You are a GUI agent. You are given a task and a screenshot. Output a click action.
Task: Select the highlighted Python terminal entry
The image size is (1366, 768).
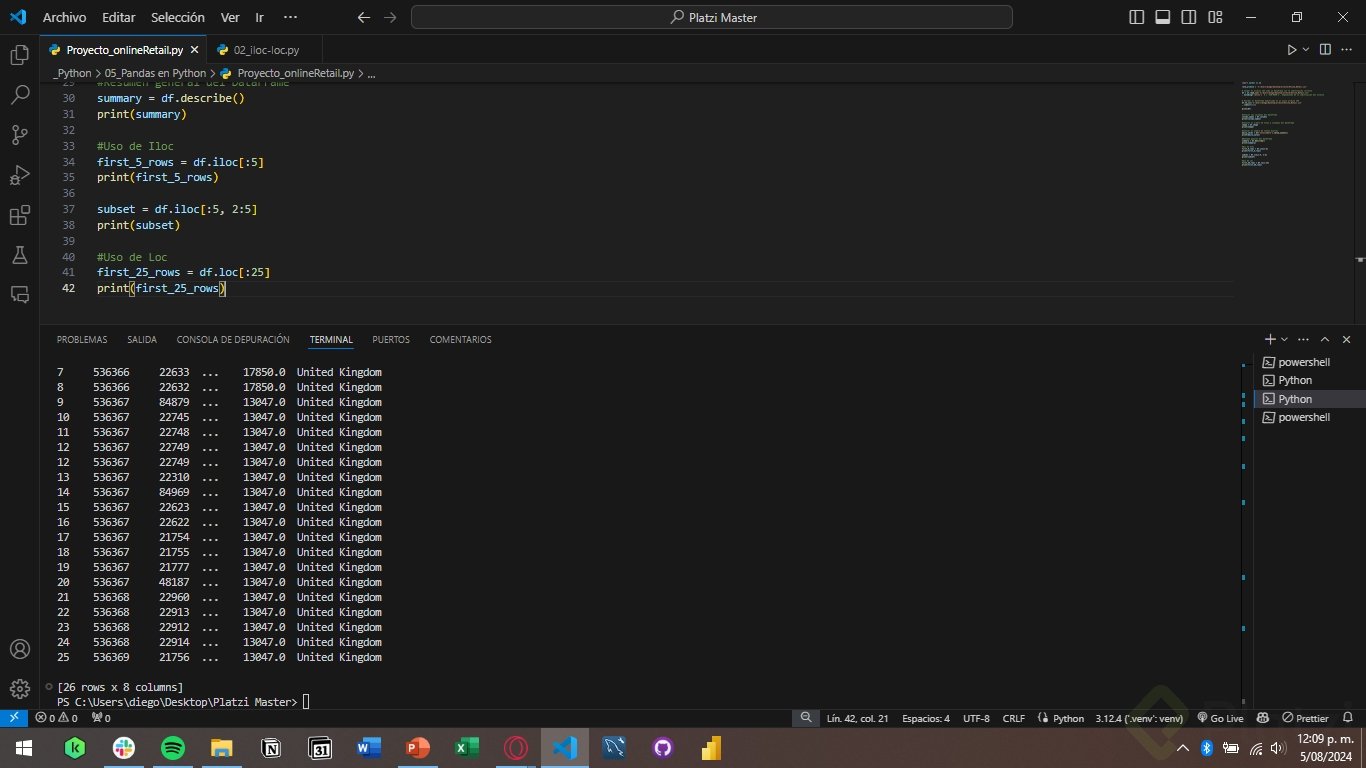(1310, 399)
